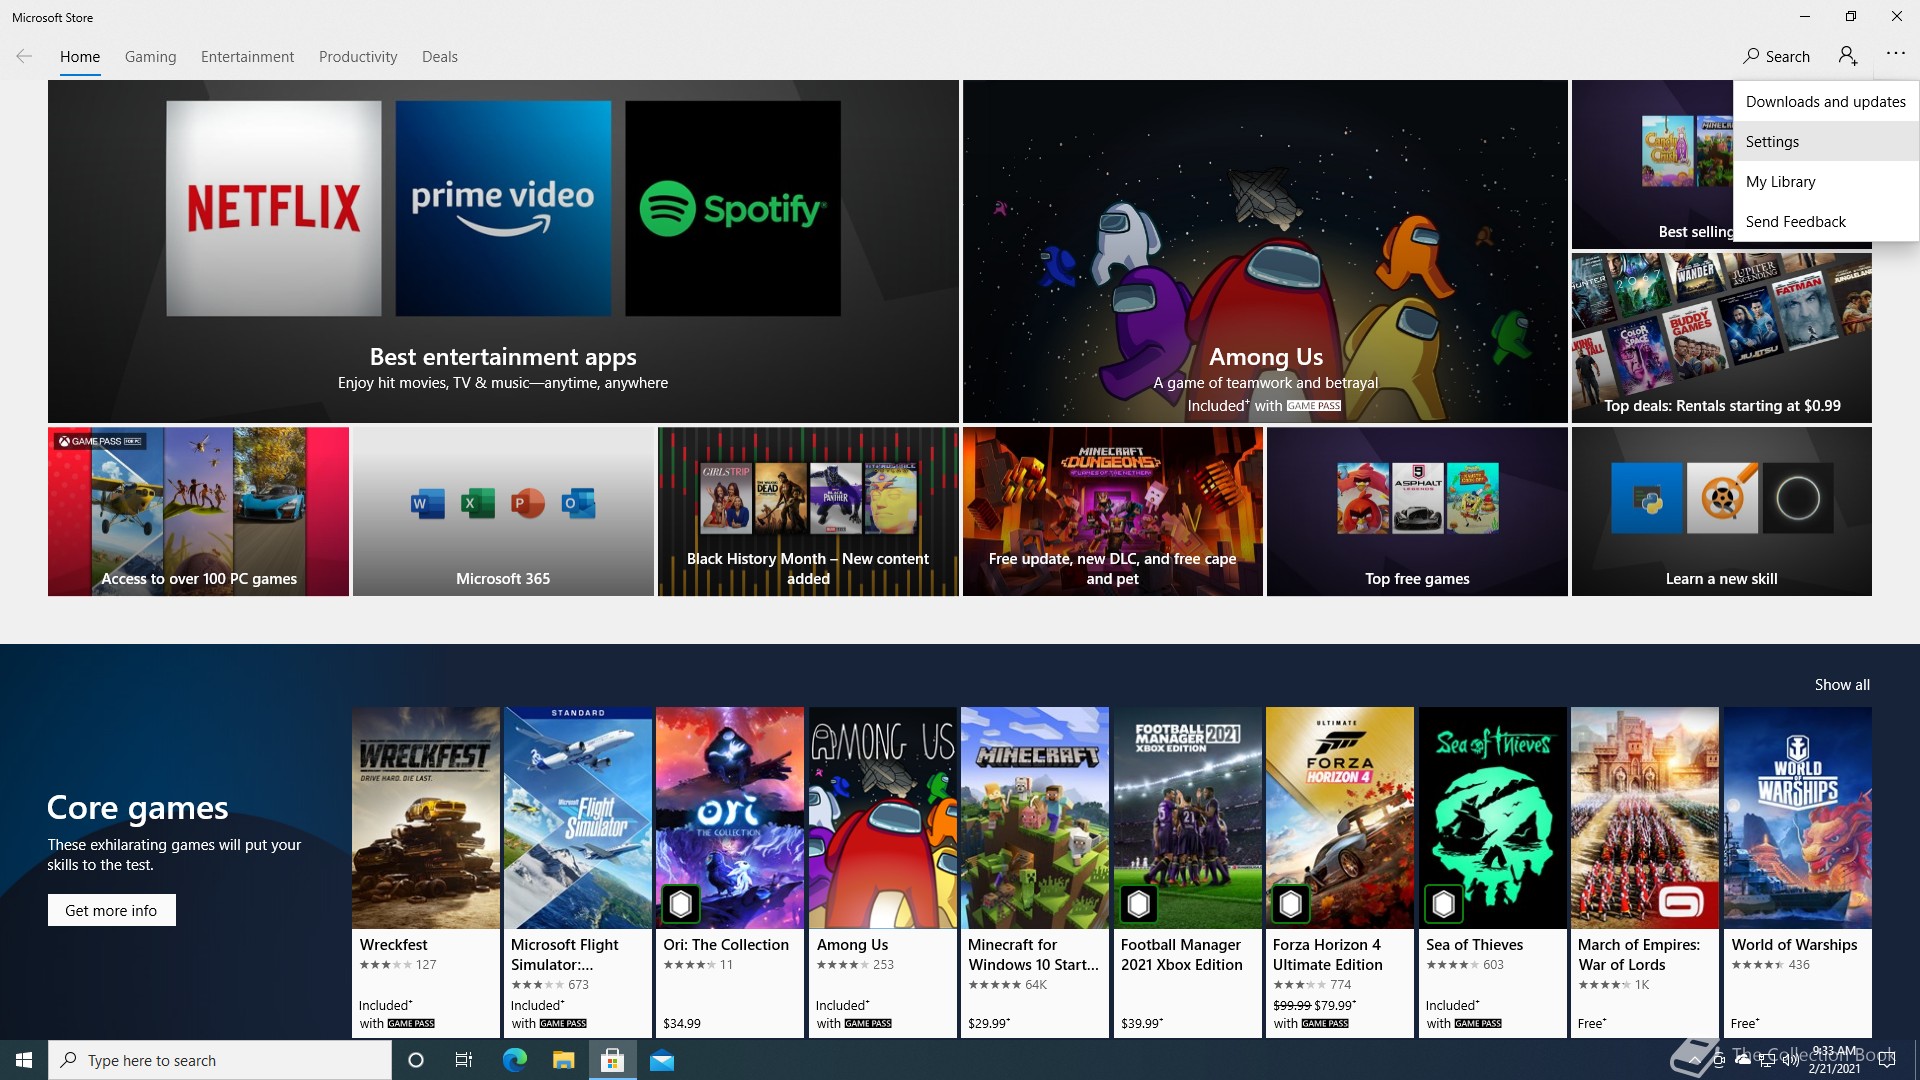
Task: Open Football Manager 2021 Xbox Edition card
Action: (x=1187, y=872)
